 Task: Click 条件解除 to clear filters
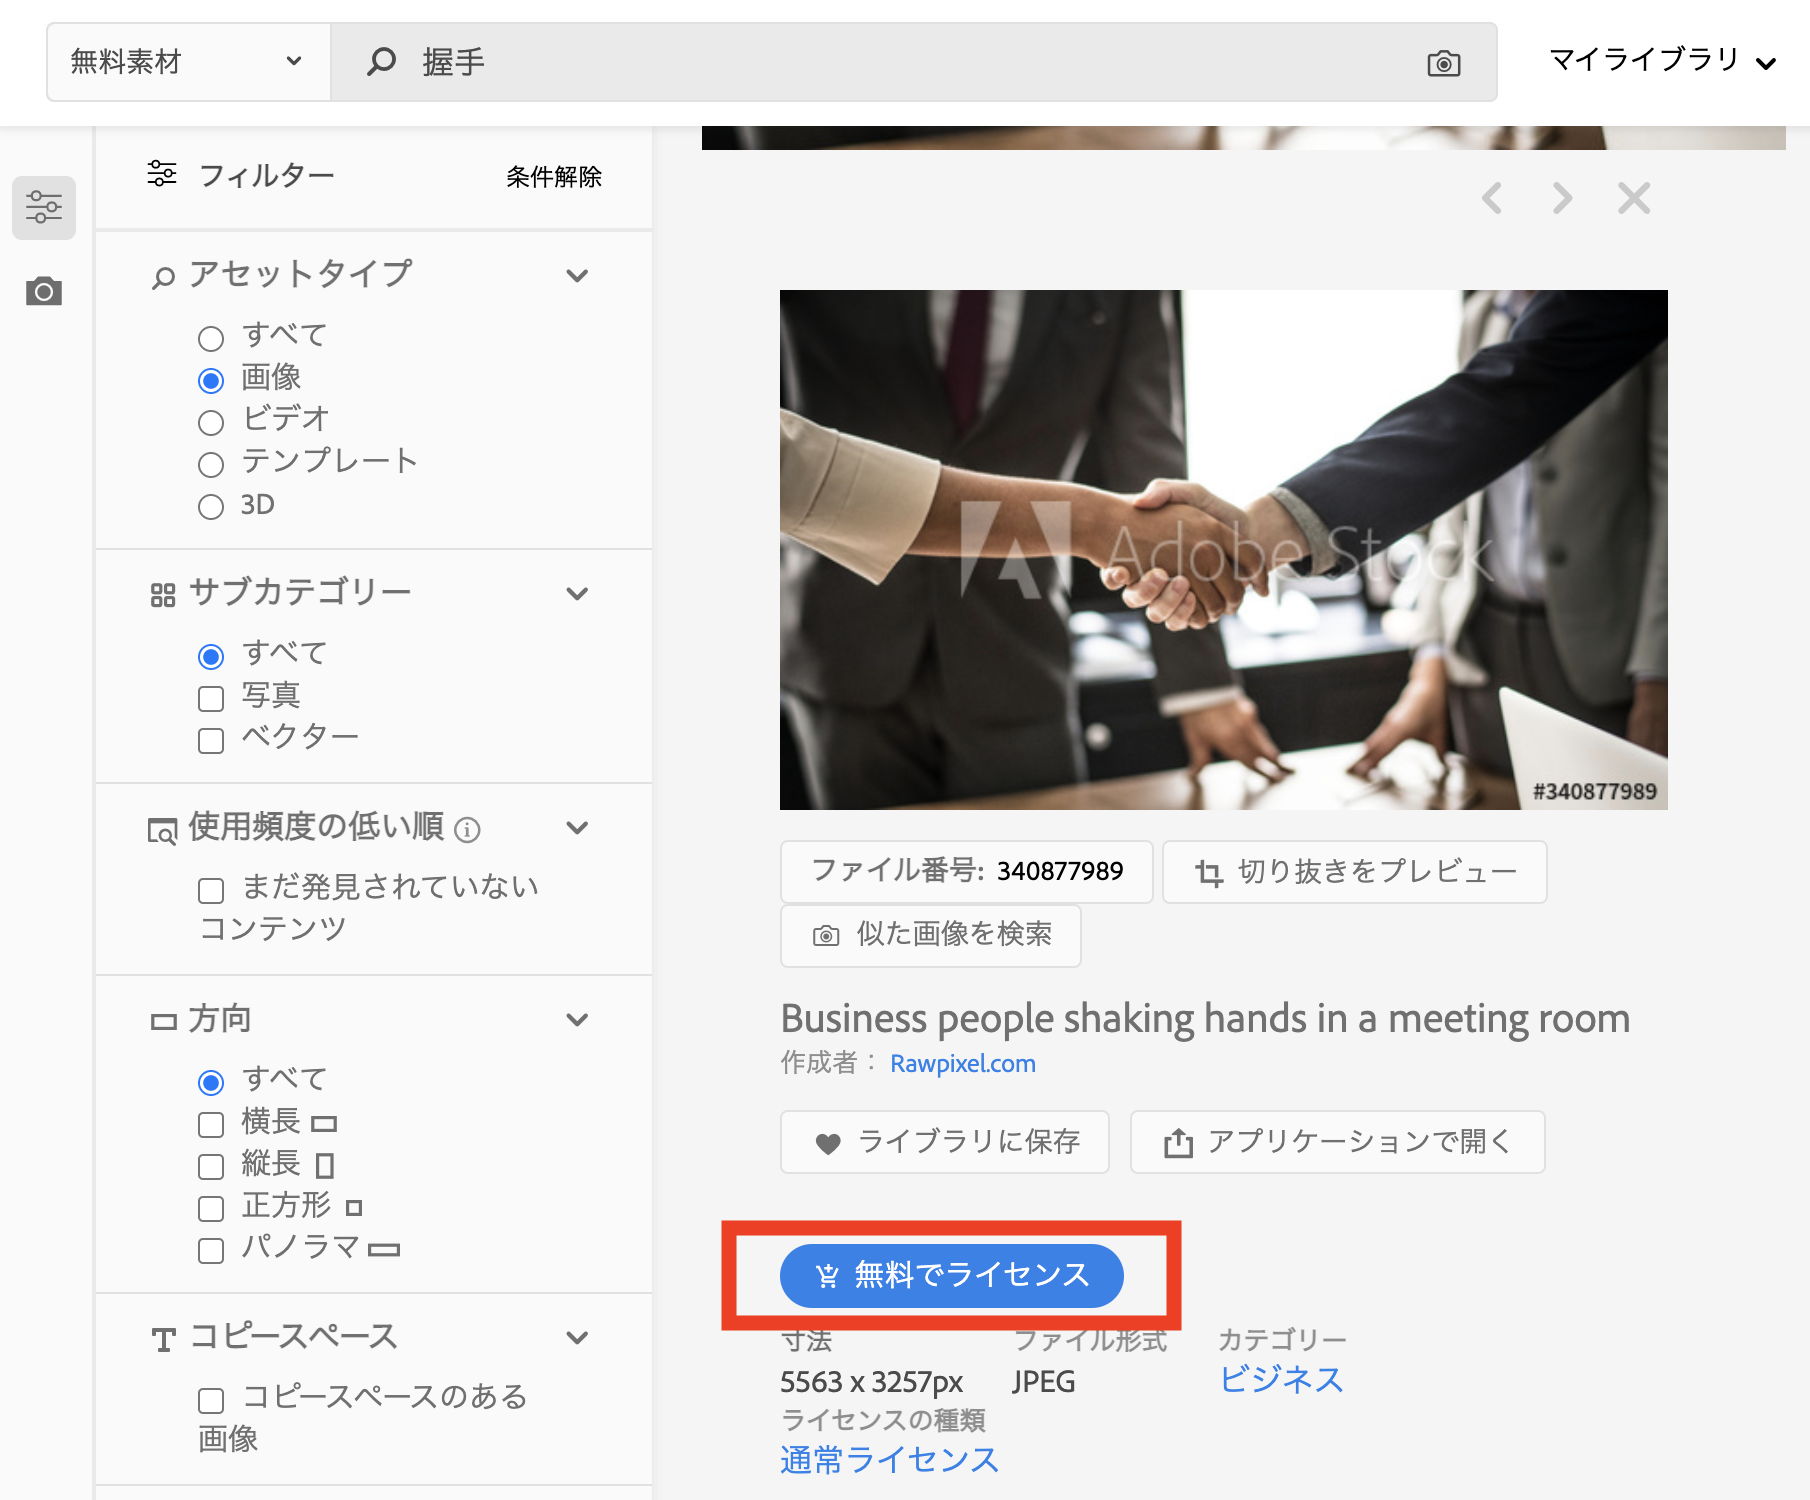click(x=554, y=177)
